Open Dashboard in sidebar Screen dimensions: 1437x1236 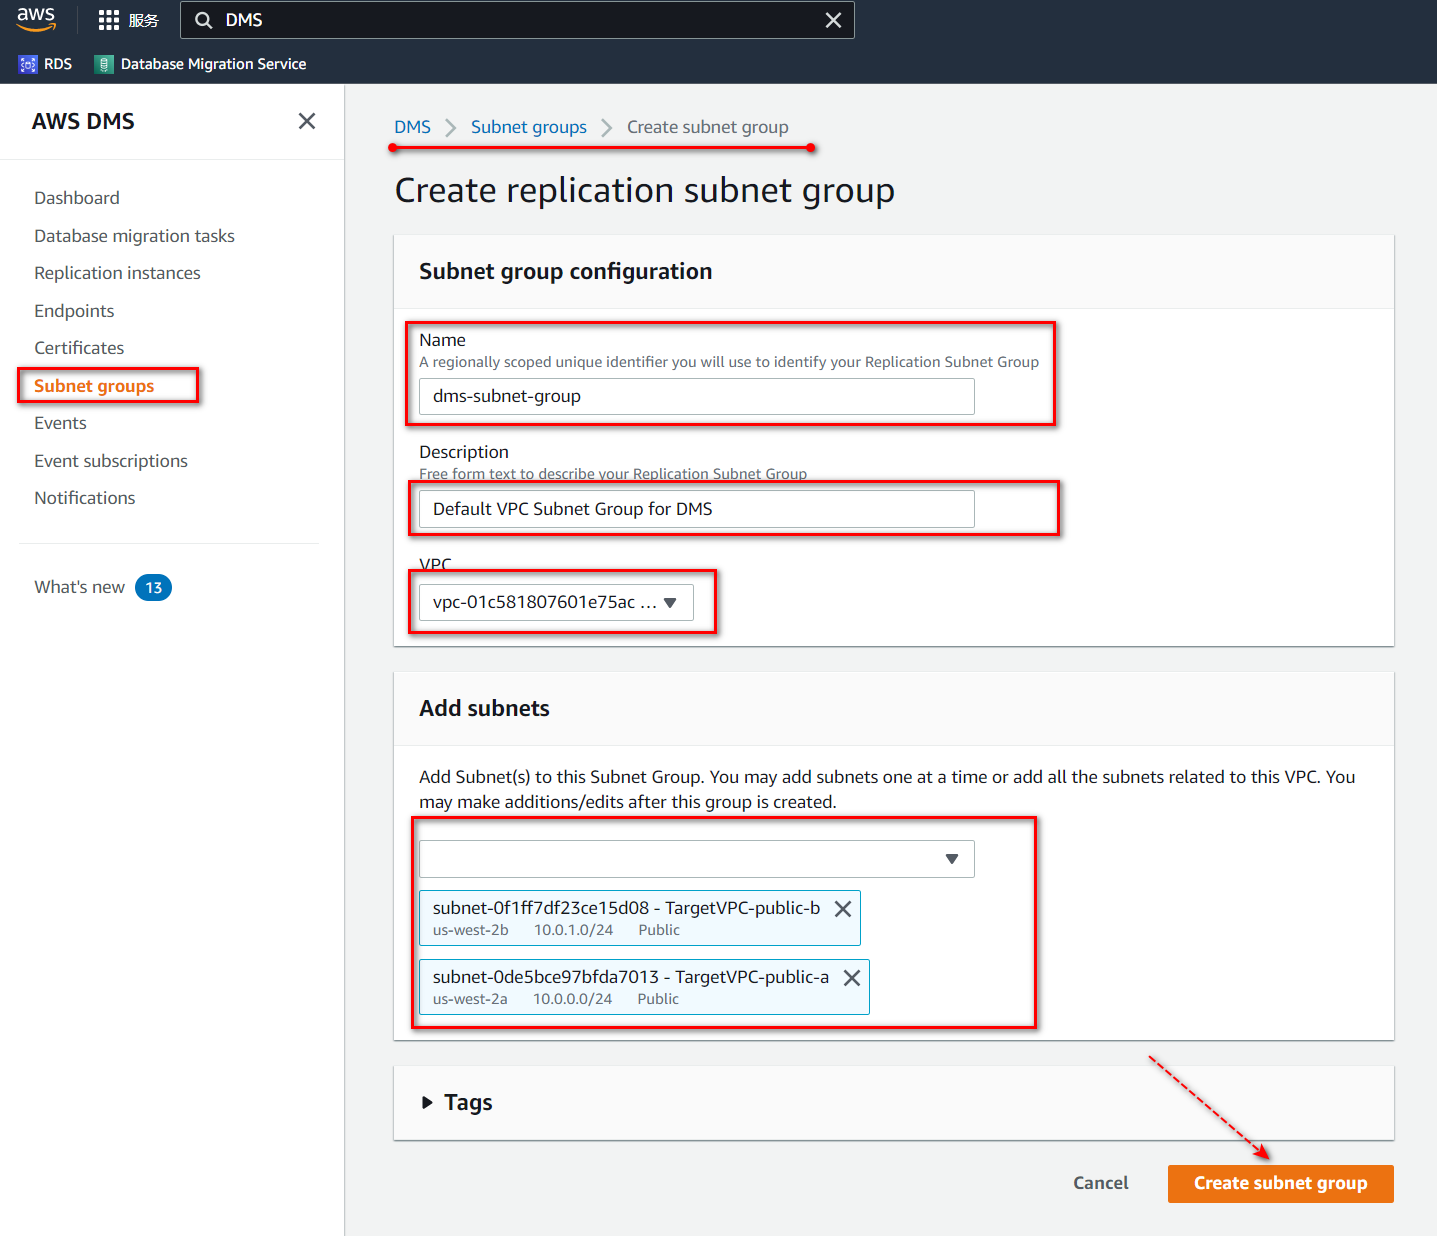[77, 198]
